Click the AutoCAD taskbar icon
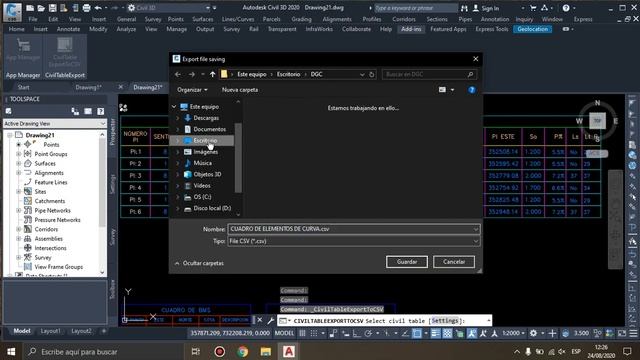Screen dimensions: 640x360 (289, 351)
